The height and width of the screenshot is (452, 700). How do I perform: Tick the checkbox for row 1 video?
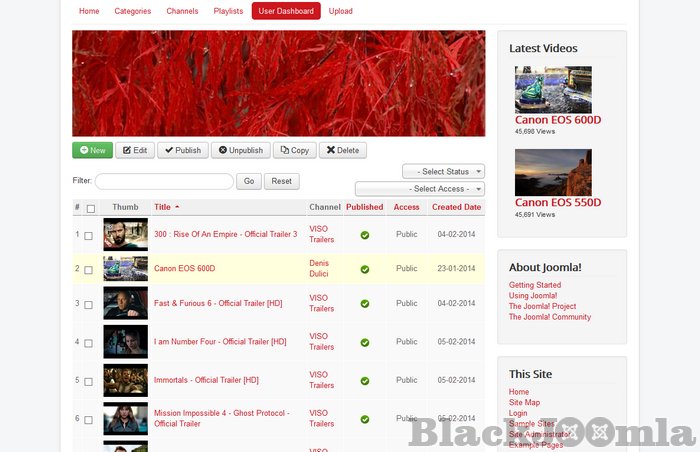click(x=89, y=236)
